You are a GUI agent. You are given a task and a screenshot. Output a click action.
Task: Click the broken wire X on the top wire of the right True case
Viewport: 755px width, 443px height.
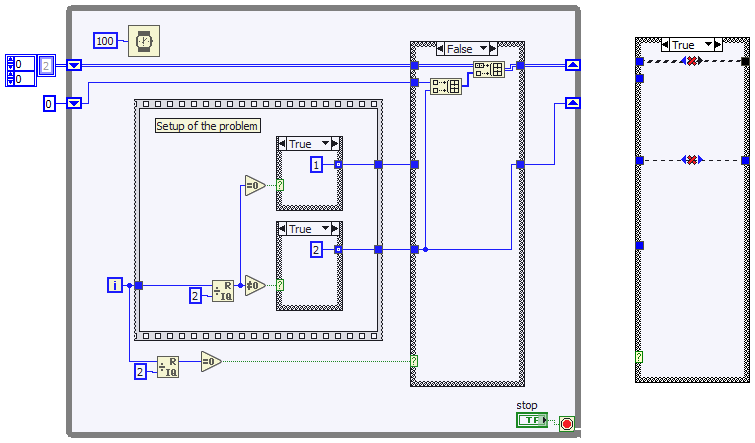692,61
